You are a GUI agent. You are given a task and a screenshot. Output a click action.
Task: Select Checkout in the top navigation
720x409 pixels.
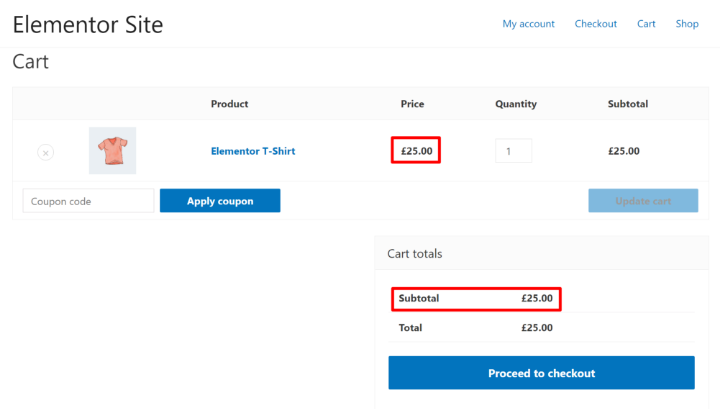coord(595,24)
